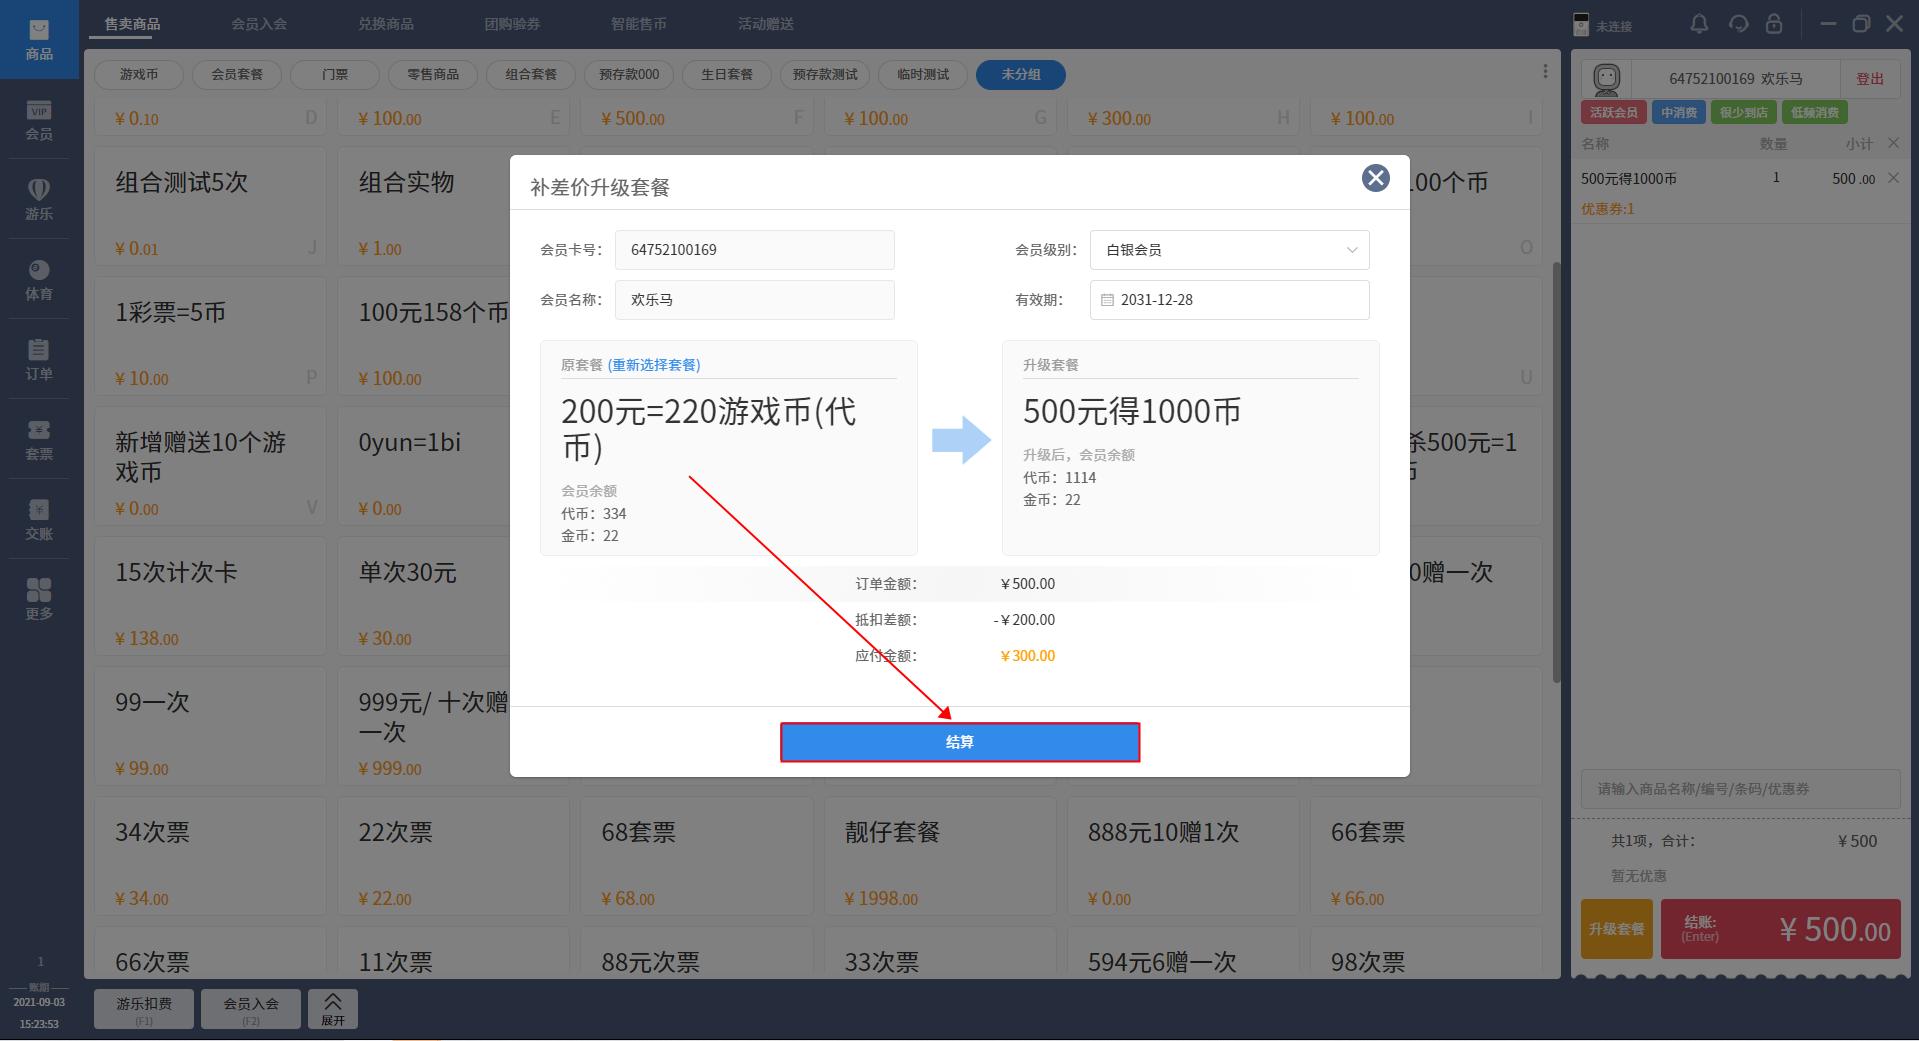Click the lock screen icon
1919x1041 pixels.
[1774, 24]
